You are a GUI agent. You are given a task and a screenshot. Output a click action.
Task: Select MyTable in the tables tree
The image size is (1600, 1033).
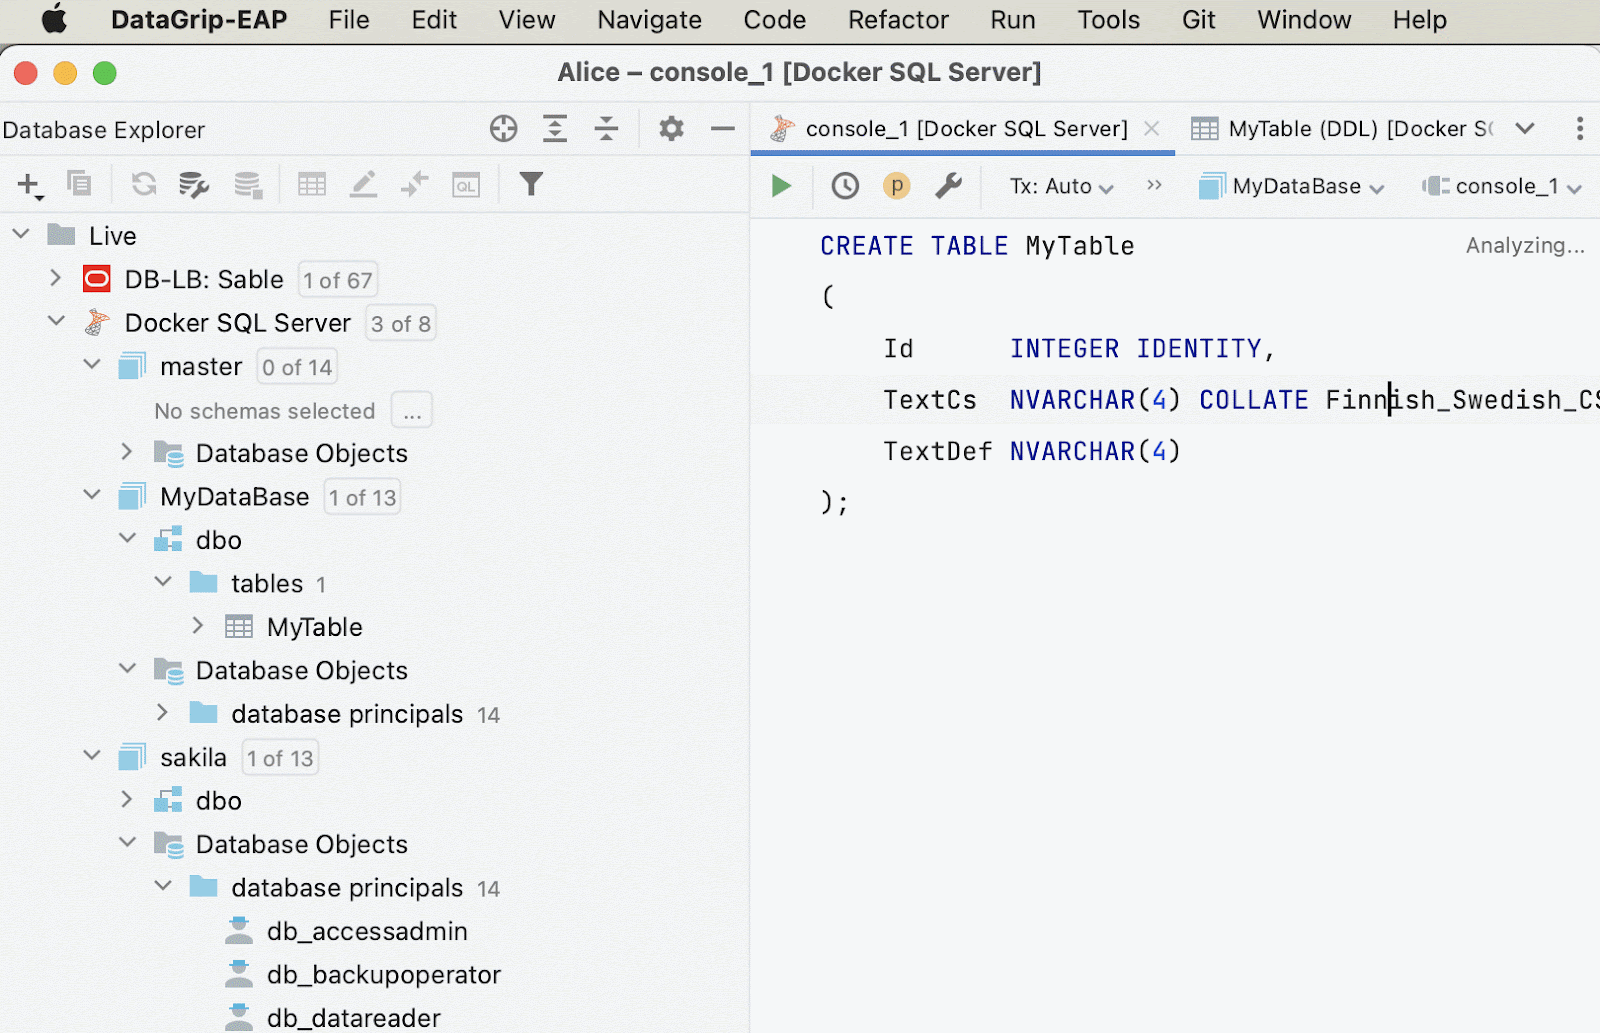click(314, 627)
